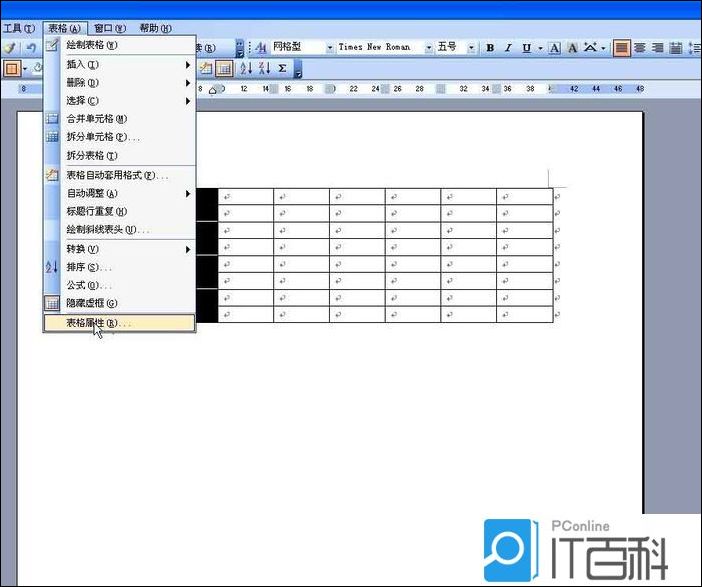Click the Hide Gridlines icon in the menu
The width and height of the screenshot is (702, 587).
(x=52, y=303)
